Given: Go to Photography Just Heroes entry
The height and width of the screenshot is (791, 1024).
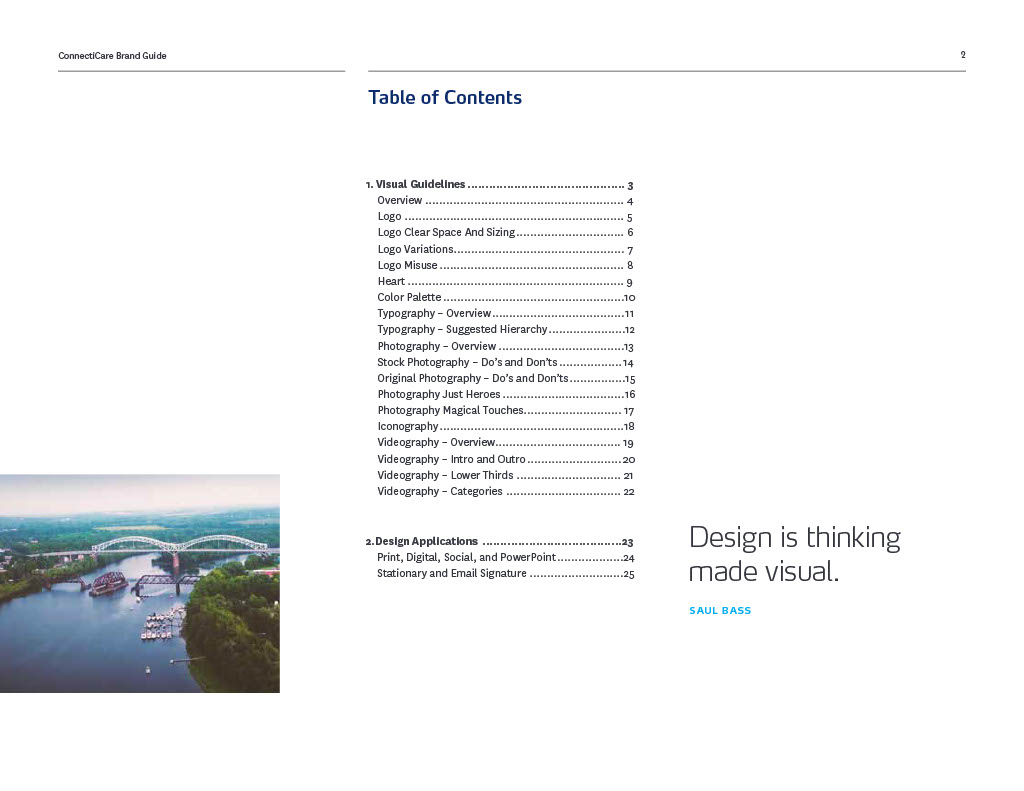Looking at the screenshot, I should tap(438, 395).
